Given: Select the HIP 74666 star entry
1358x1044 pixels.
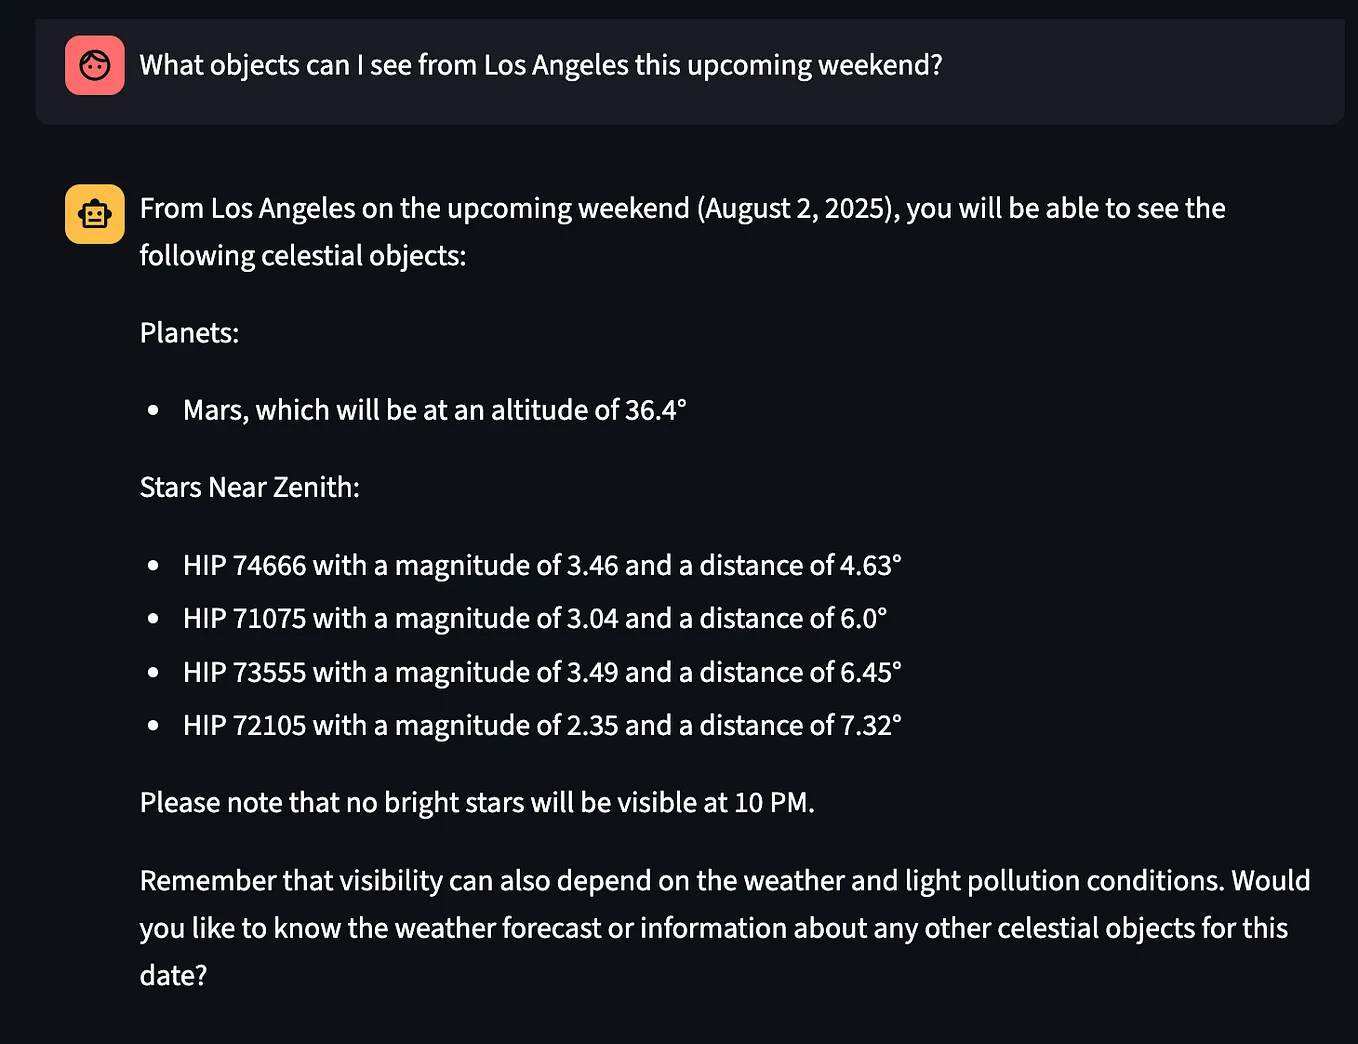Looking at the screenshot, I should 541,566.
